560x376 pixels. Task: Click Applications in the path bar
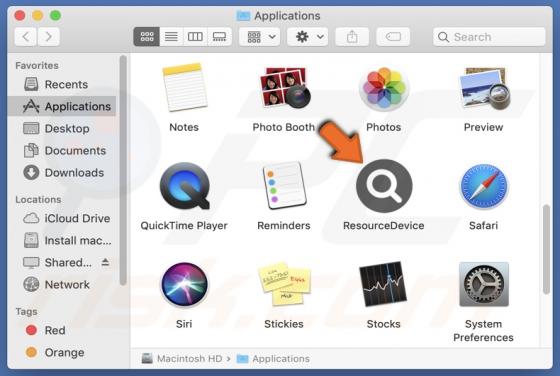click(x=273, y=359)
